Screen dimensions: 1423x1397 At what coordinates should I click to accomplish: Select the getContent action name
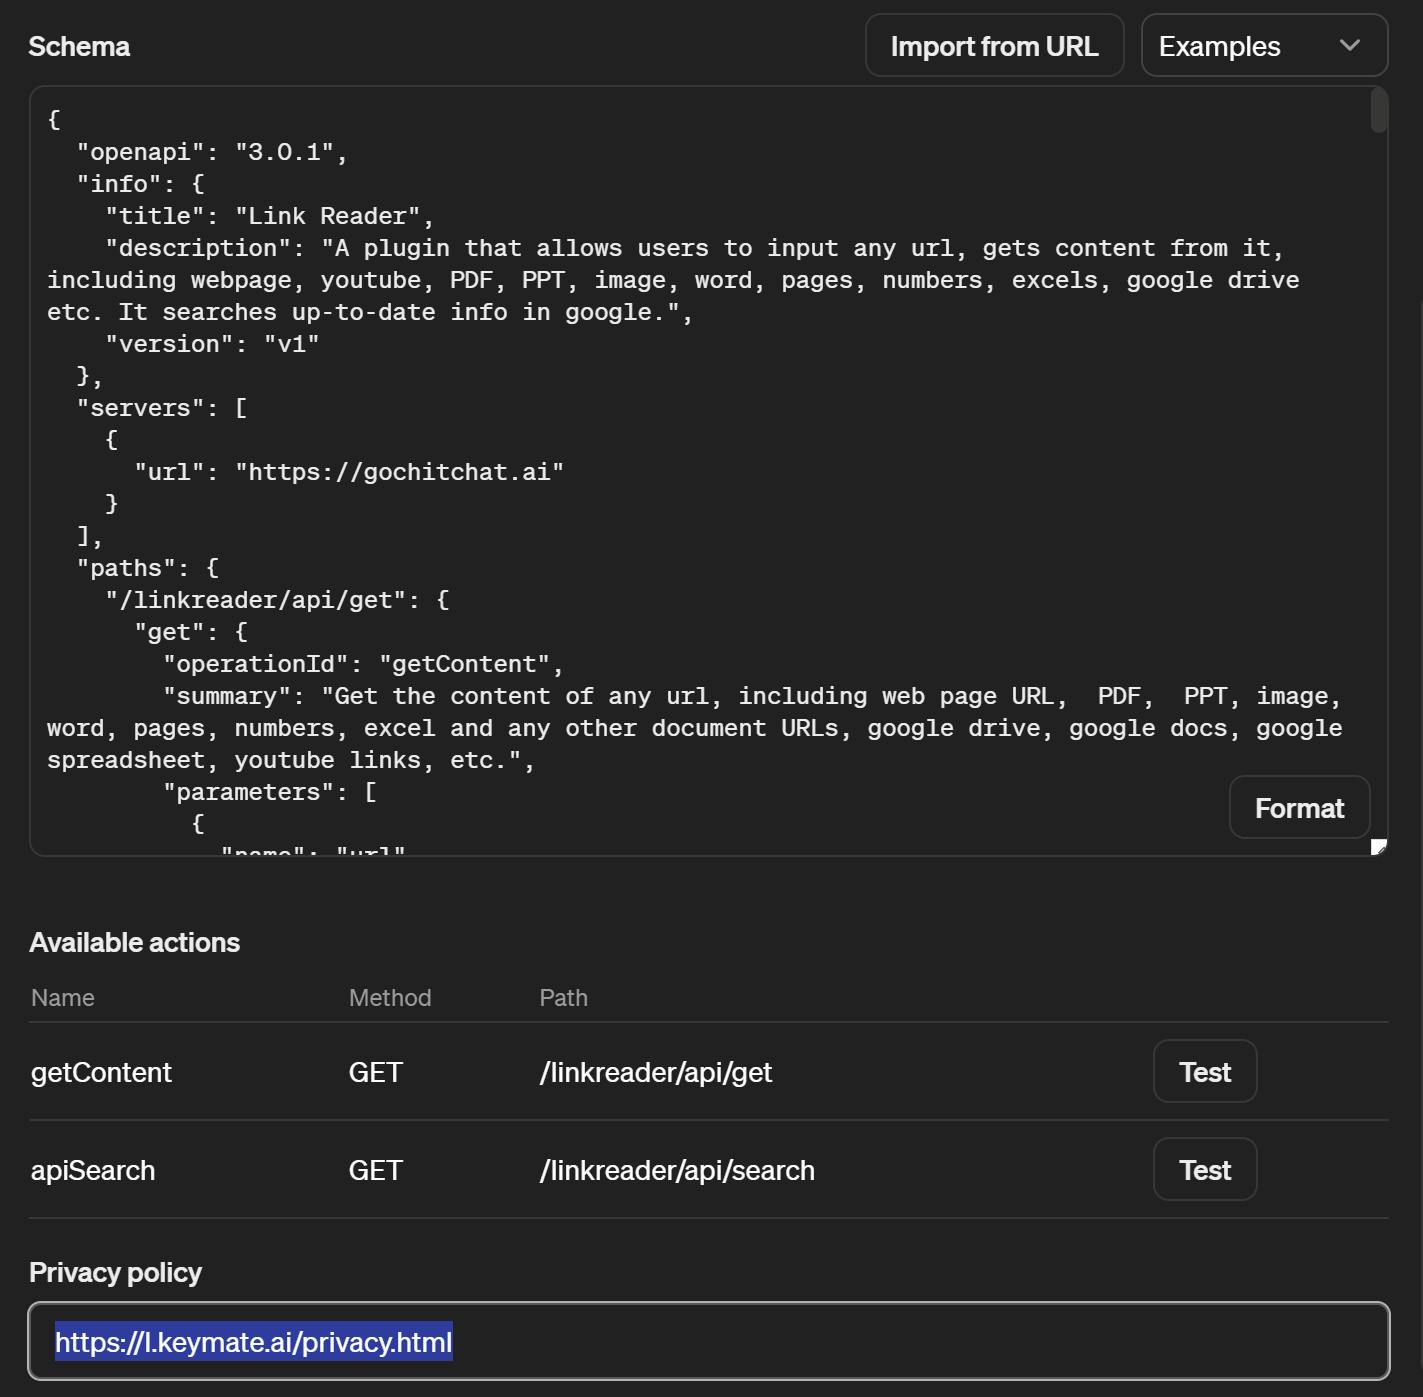tap(101, 1072)
